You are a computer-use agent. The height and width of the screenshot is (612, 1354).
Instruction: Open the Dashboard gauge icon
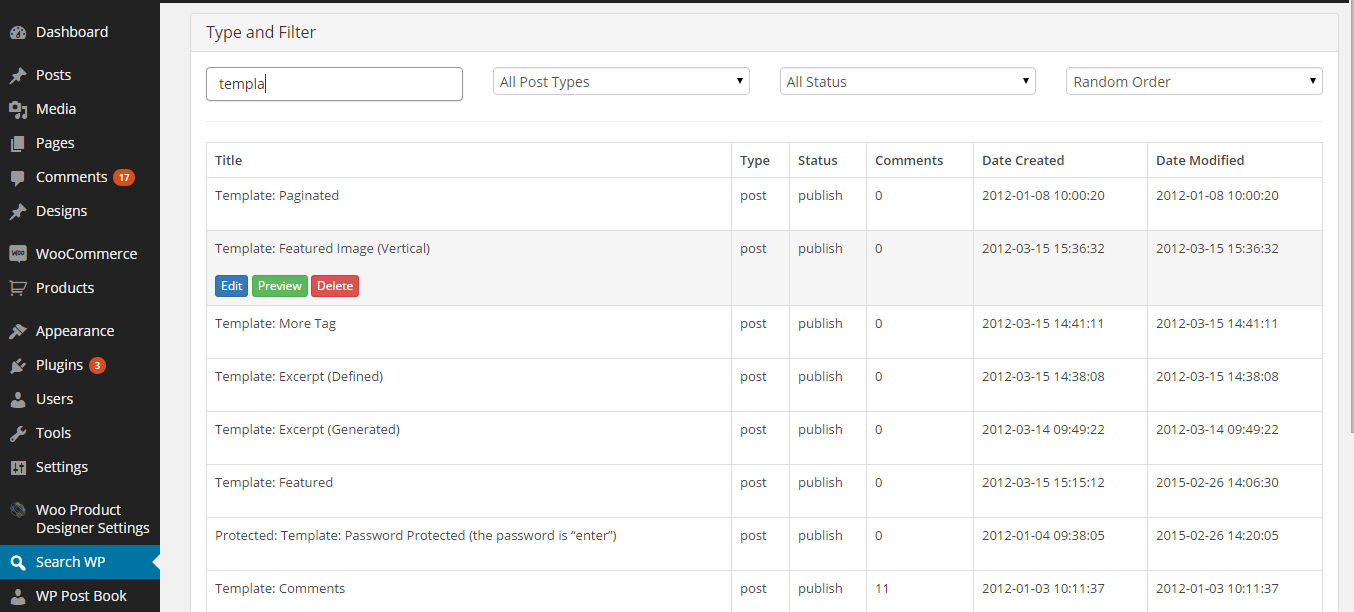[x=18, y=32]
